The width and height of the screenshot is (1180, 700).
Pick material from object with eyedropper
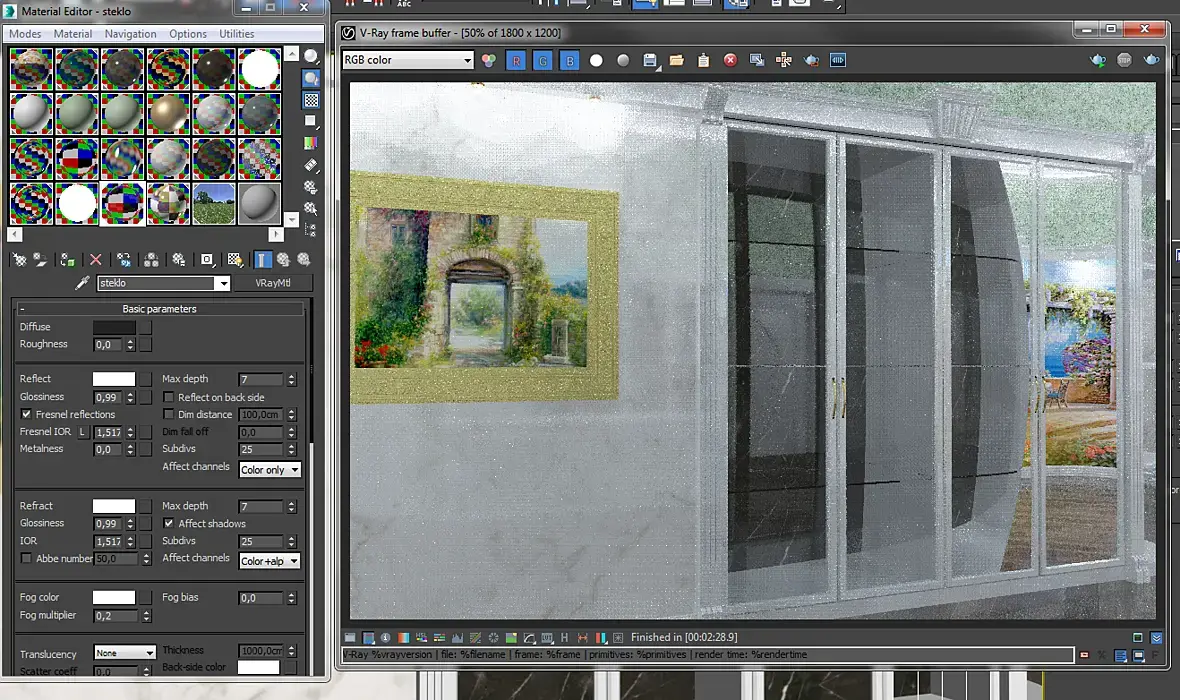tap(84, 284)
